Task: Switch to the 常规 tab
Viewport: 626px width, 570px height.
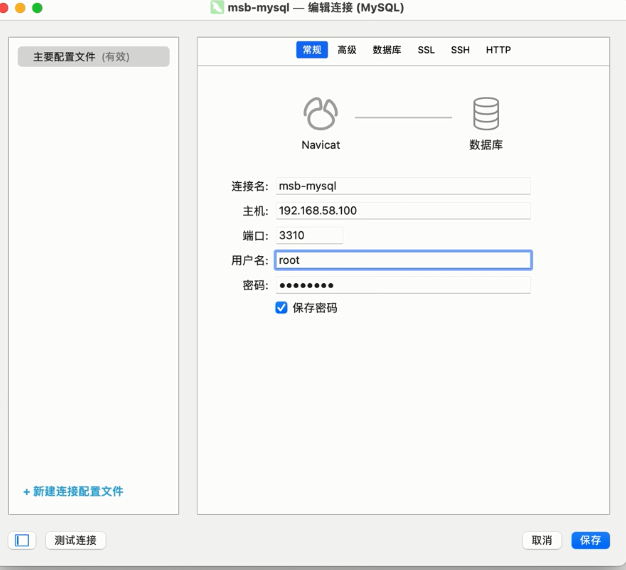Action: coord(312,50)
